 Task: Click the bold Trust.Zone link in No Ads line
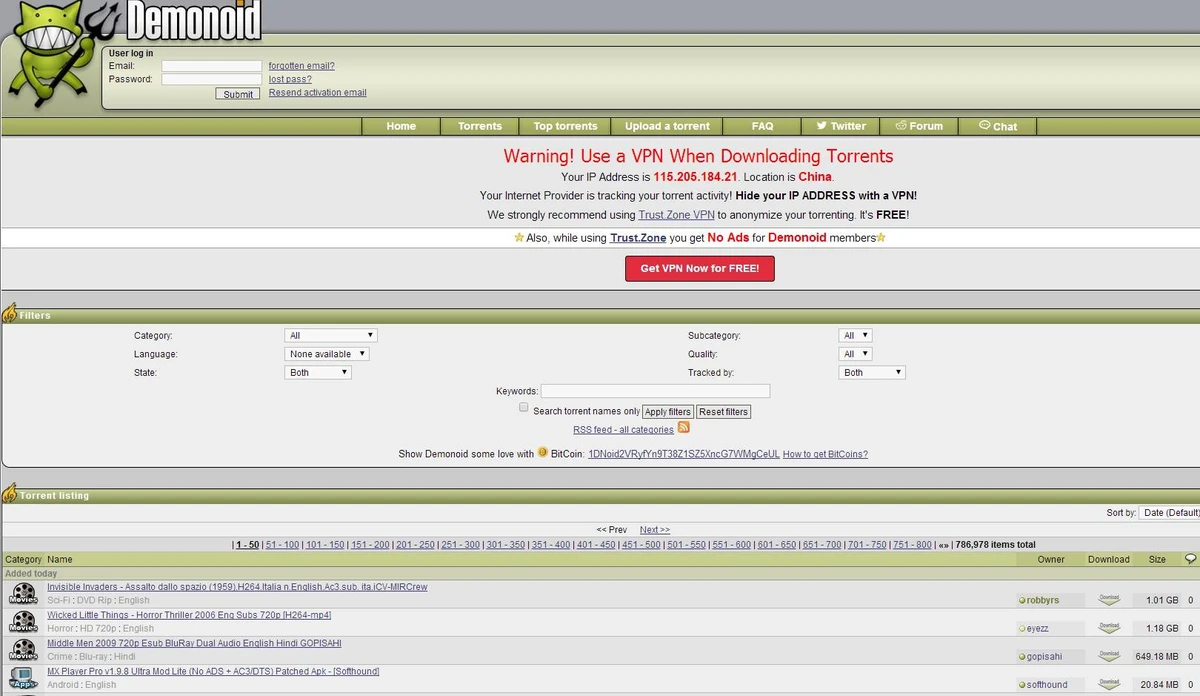tap(638, 238)
